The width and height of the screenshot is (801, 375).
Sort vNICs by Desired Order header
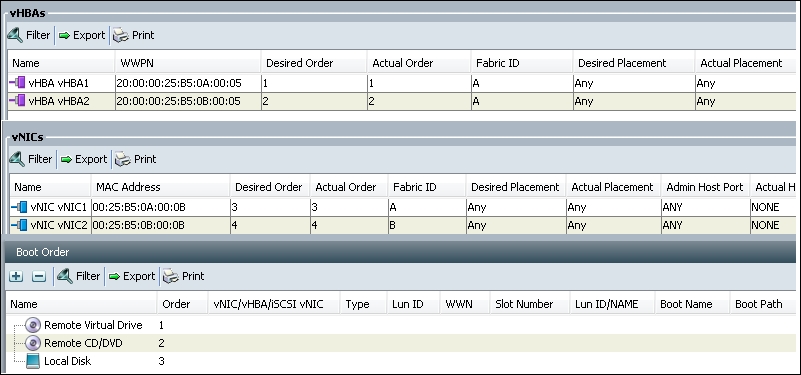pos(270,188)
